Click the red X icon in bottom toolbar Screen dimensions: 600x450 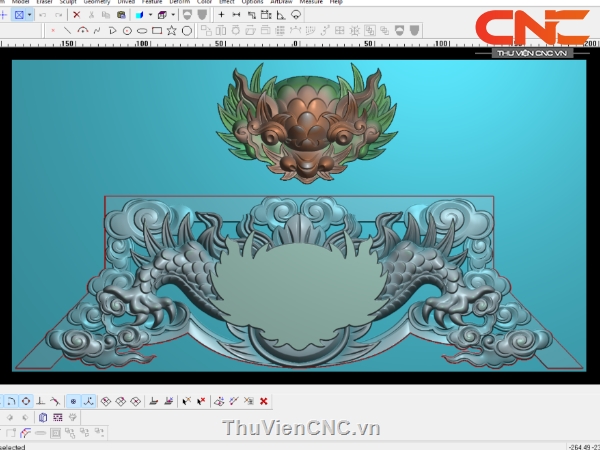[264, 401]
